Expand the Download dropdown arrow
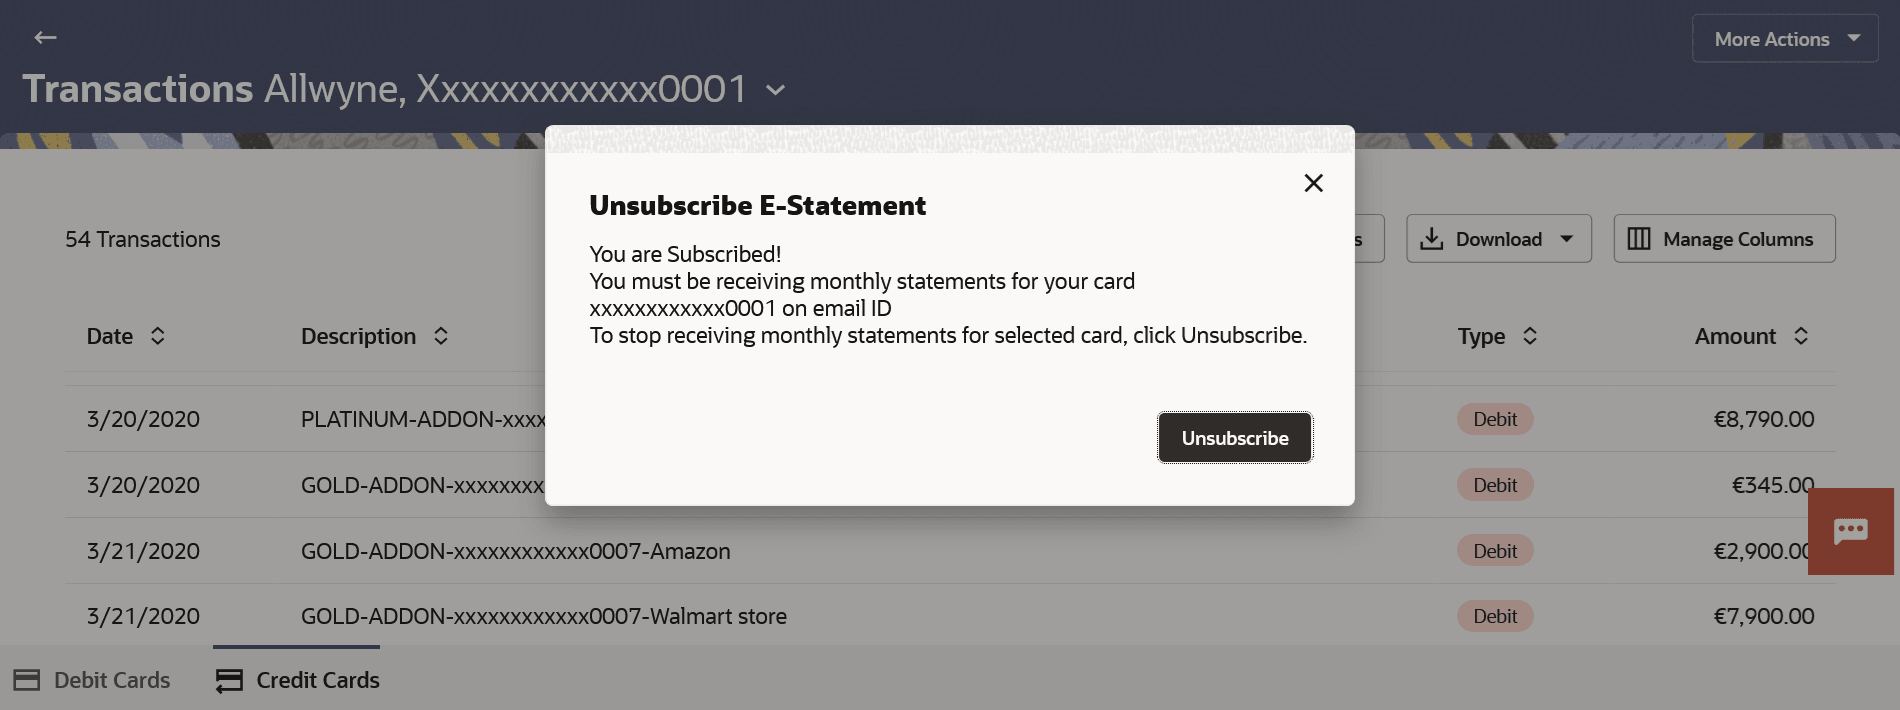The width and height of the screenshot is (1900, 710). pyautogui.click(x=1567, y=239)
